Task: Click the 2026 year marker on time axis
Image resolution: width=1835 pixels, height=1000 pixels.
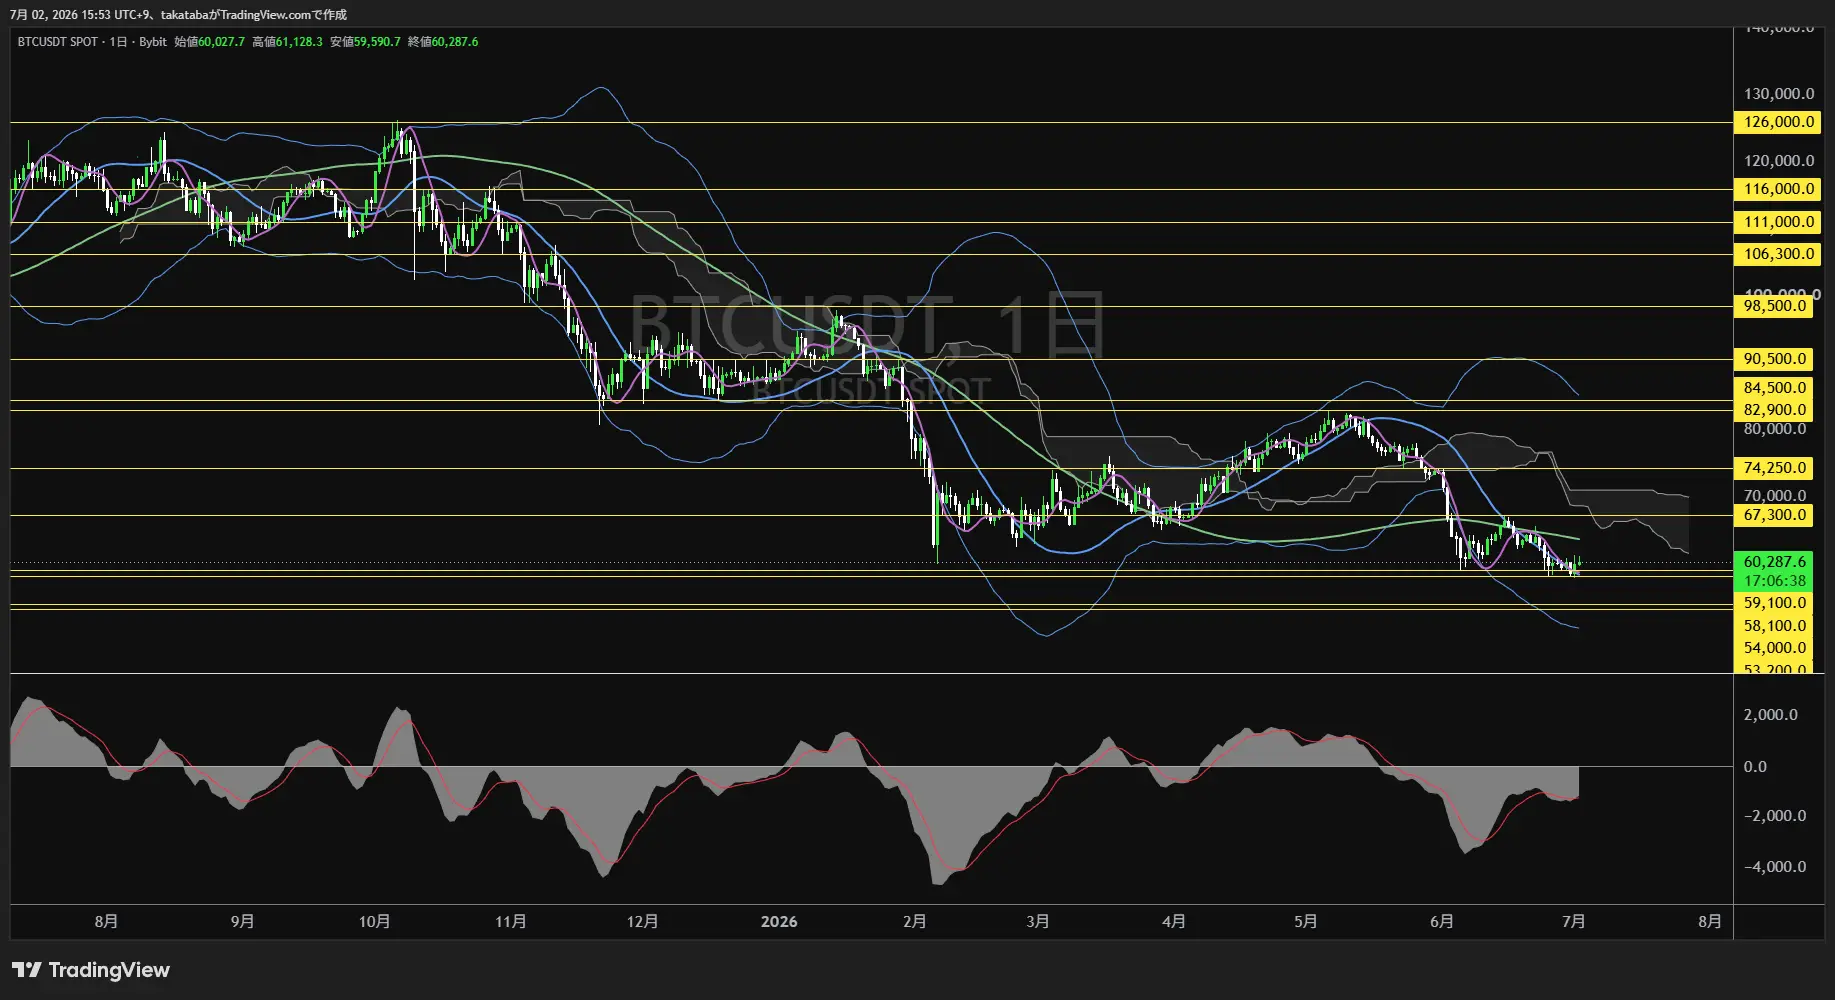Action: (x=779, y=922)
